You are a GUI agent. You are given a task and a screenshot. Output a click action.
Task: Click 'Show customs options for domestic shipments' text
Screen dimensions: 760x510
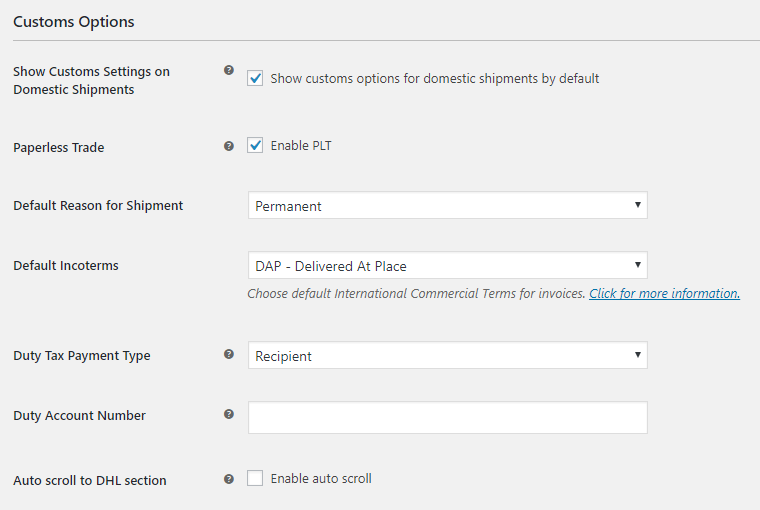(x=435, y=78)
